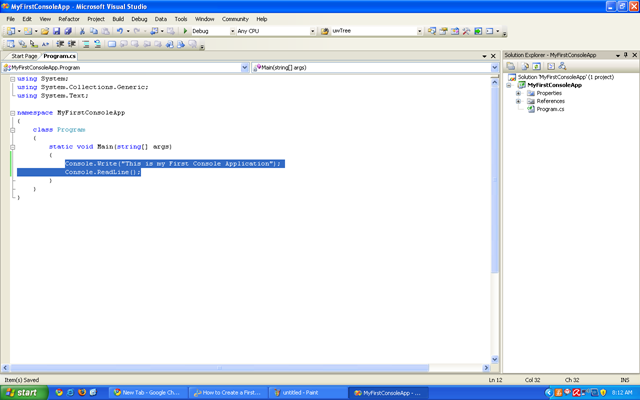640x400 pixels.
Task: Toggle a bookmark with the bookmark icon
Action: click(x=112, y=44)
